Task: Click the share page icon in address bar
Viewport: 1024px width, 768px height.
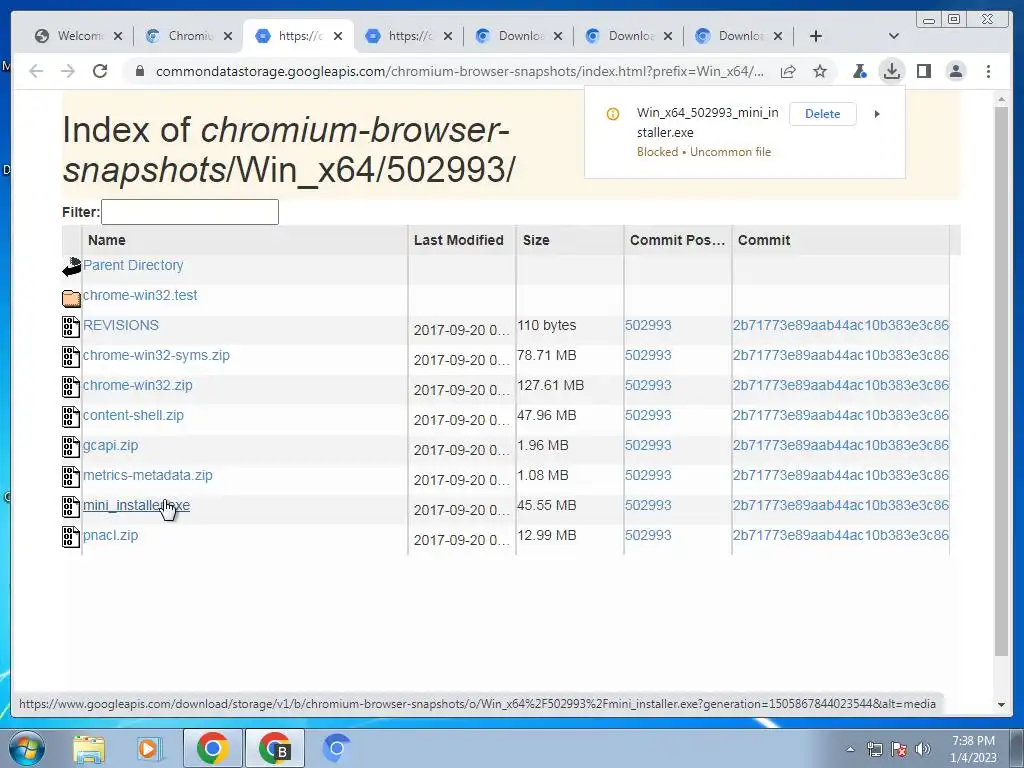Action: [788, 71]
